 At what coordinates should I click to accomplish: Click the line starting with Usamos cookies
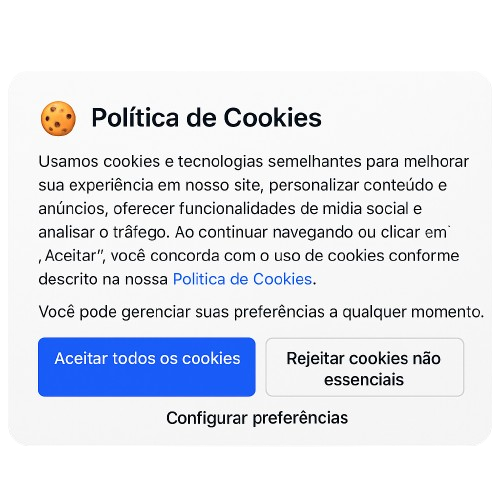coord(254,162)
